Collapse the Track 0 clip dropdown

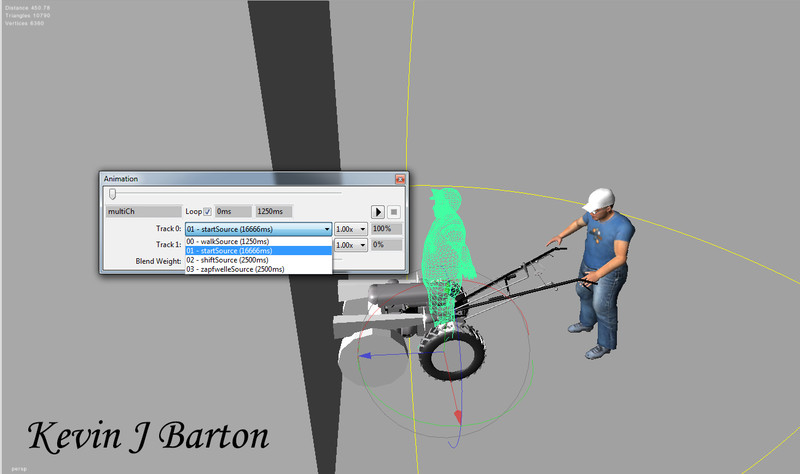(x=326, y=229)
